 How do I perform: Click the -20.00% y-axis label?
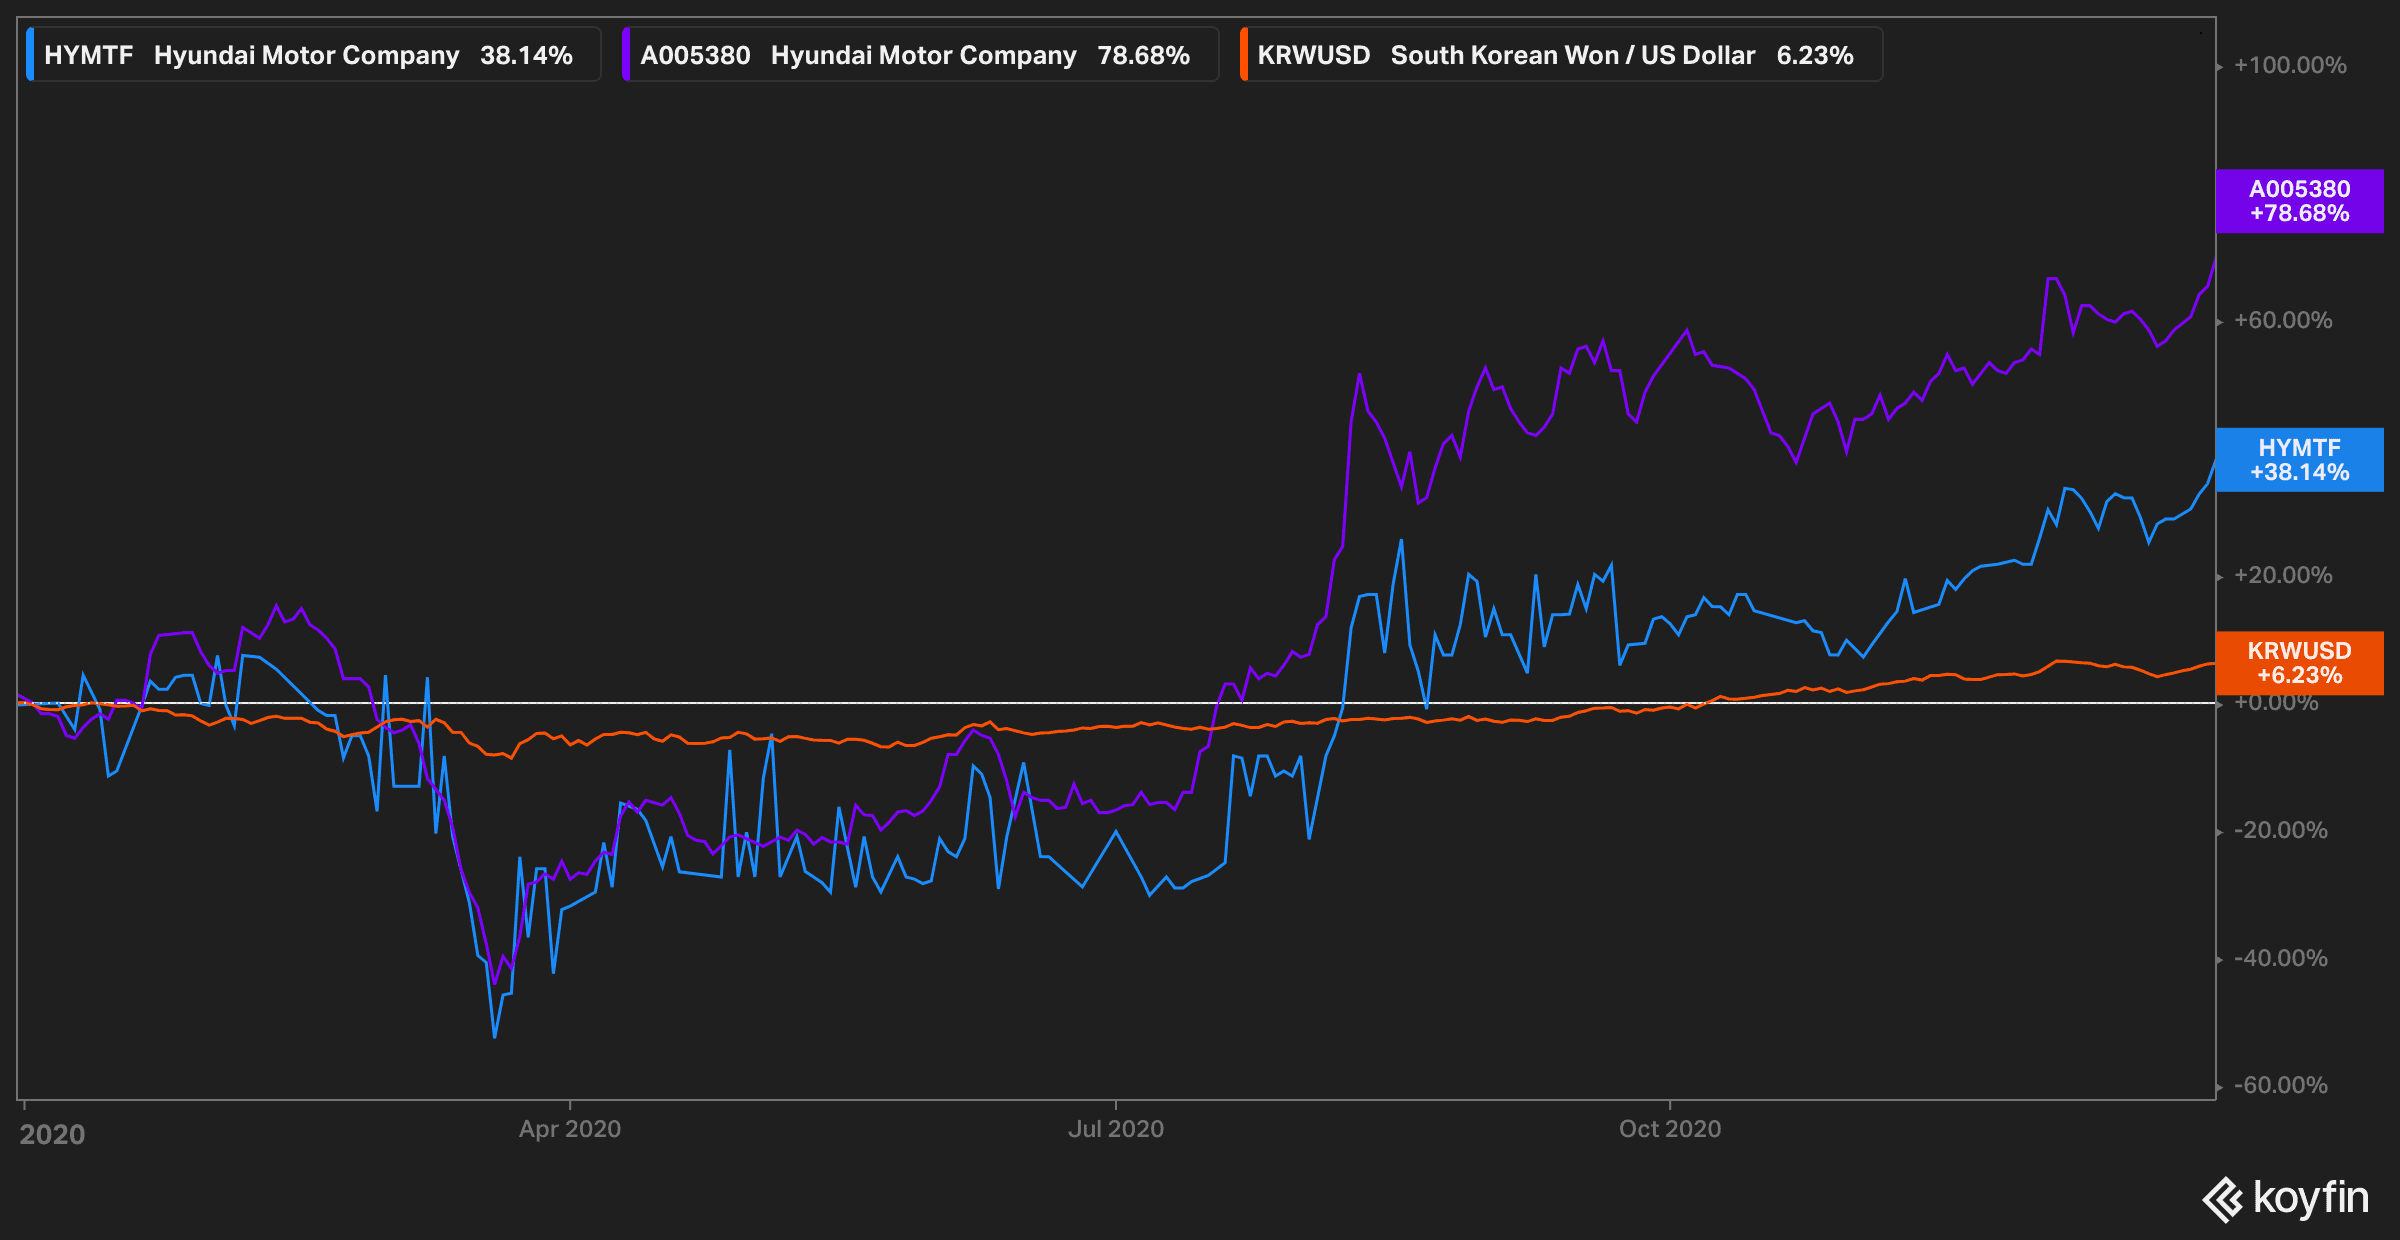click(x=2281, y=830)
